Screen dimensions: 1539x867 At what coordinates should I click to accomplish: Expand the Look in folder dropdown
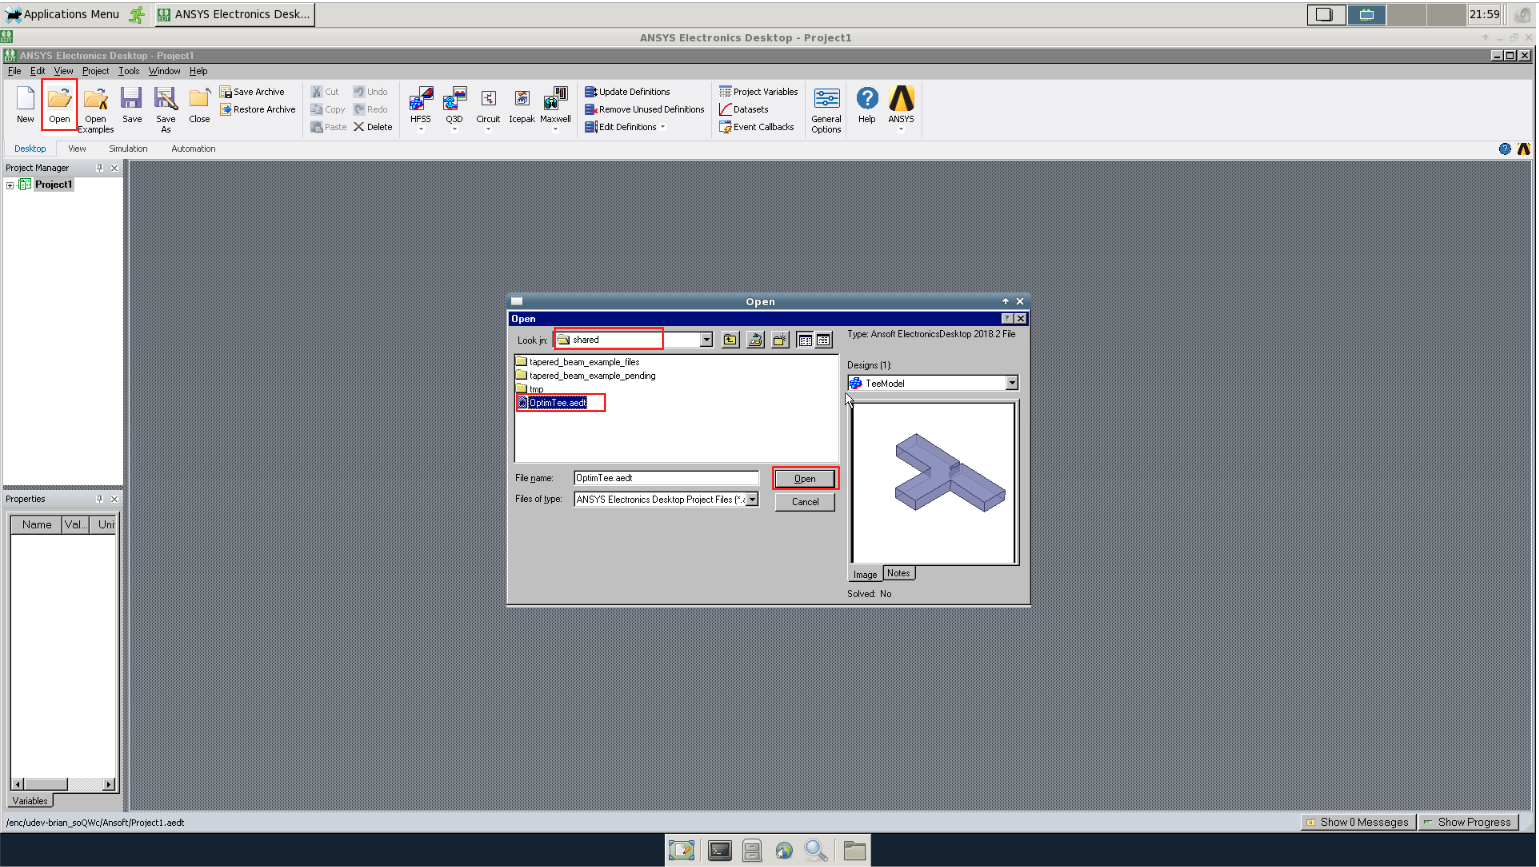coord(706,340)
